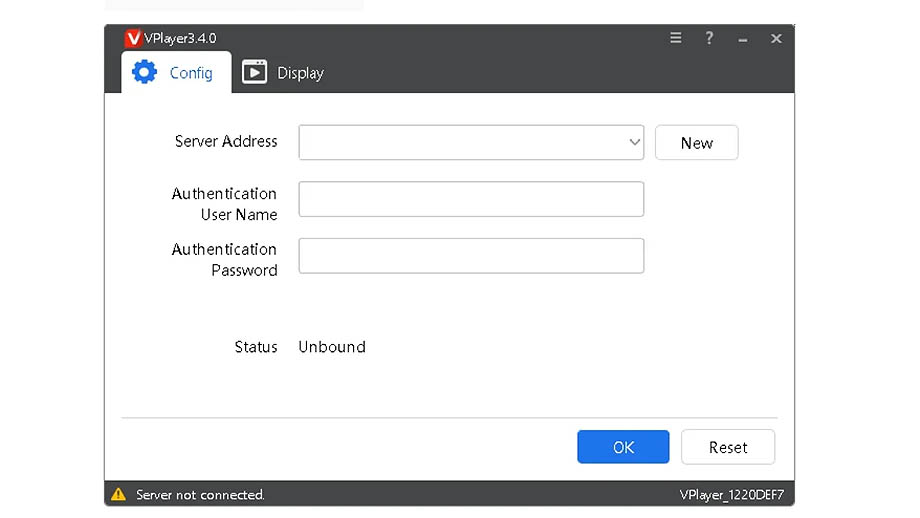Click the New server button
The height and width of the screenshot is (518, 920).
(x=696, y=143)
